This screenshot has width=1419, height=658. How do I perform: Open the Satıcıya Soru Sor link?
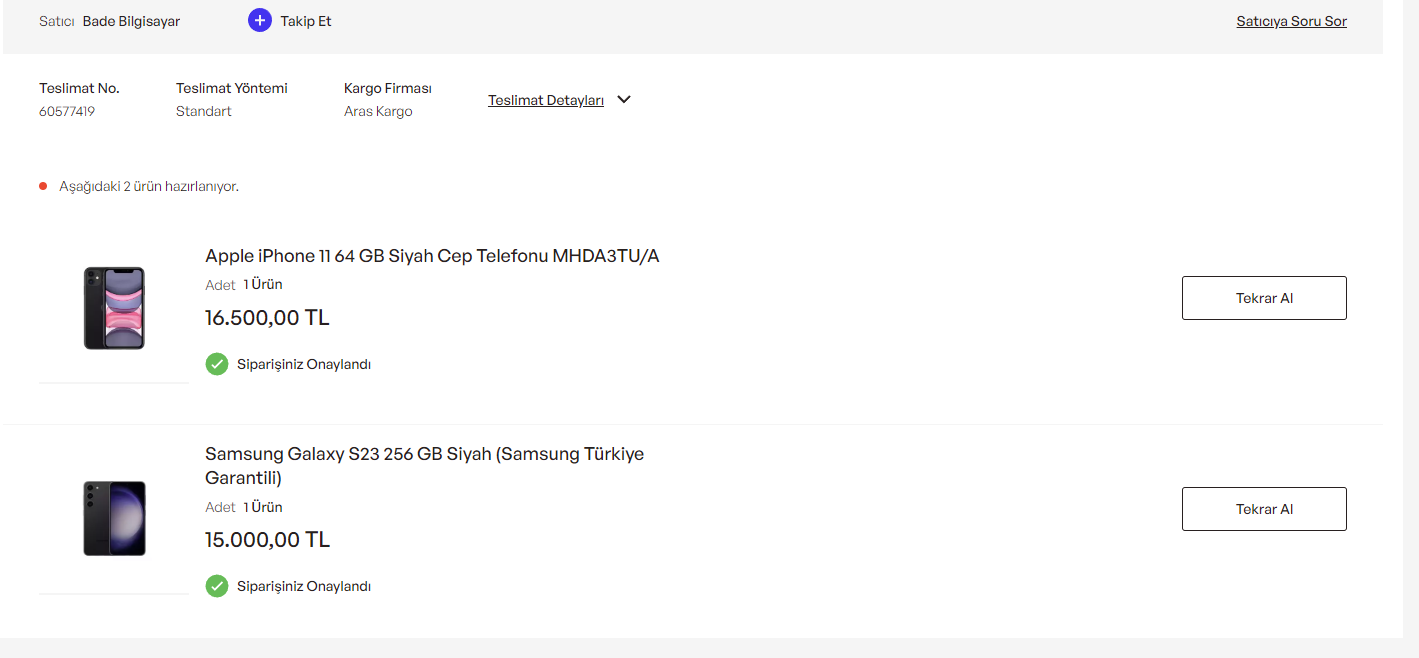1291,21
